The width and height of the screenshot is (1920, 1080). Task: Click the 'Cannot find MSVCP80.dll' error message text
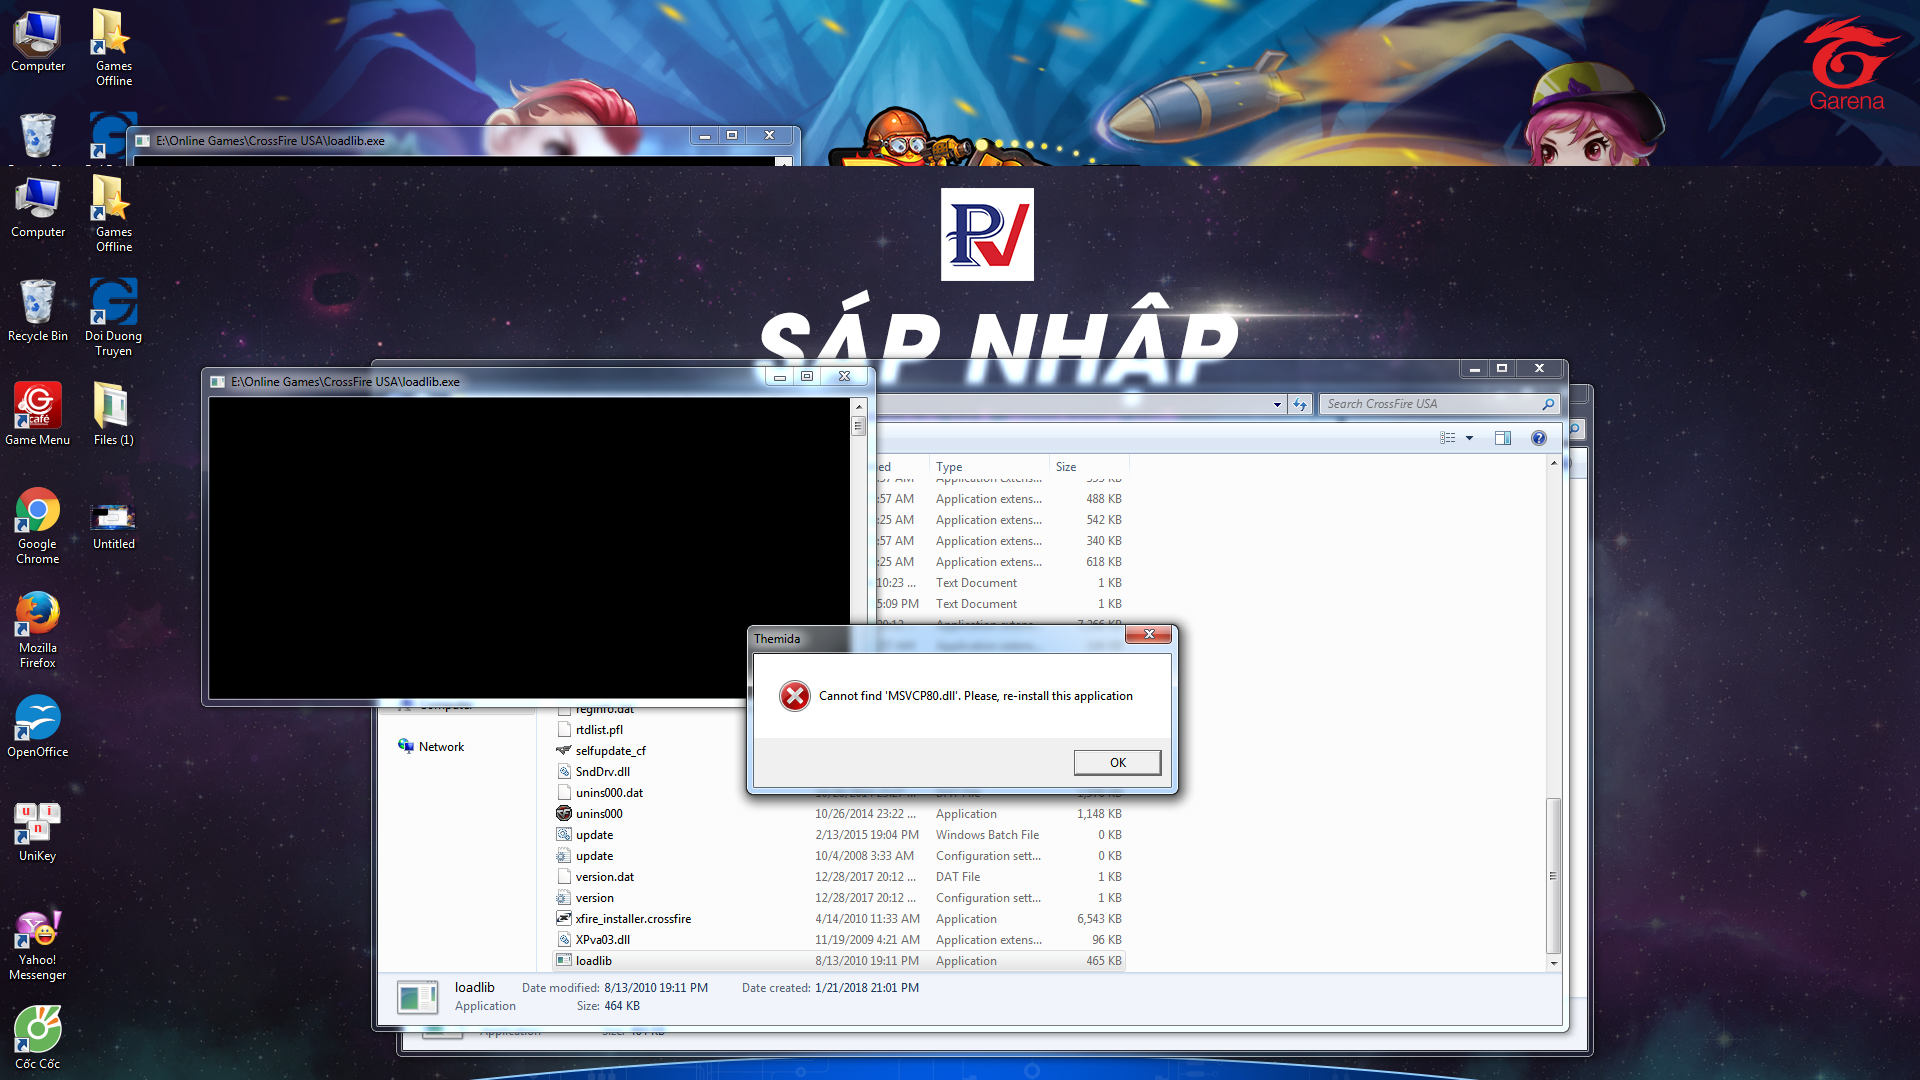[x=975, y=696]
